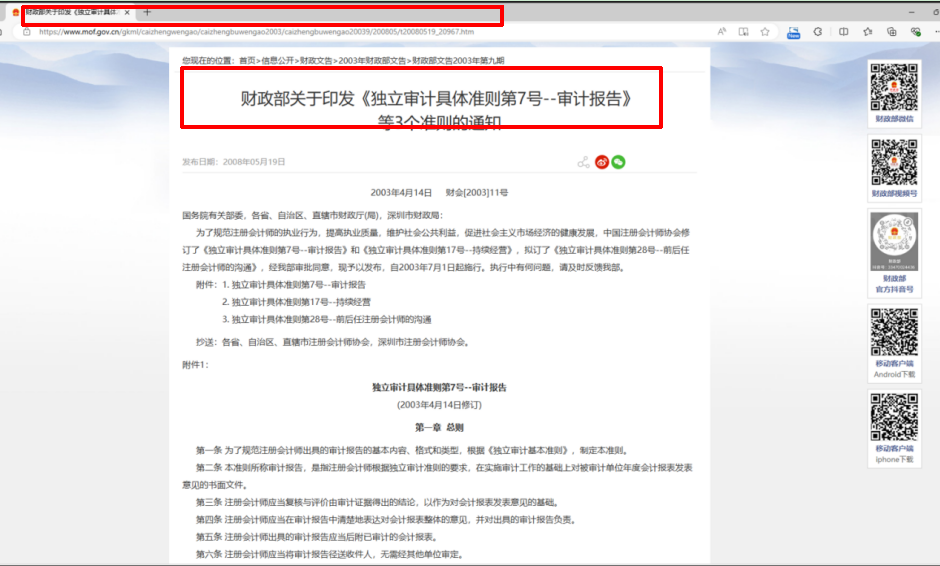Close the current 财政部 browser tab
Viewport: 940px width, 566px height.
pos(127,12)
